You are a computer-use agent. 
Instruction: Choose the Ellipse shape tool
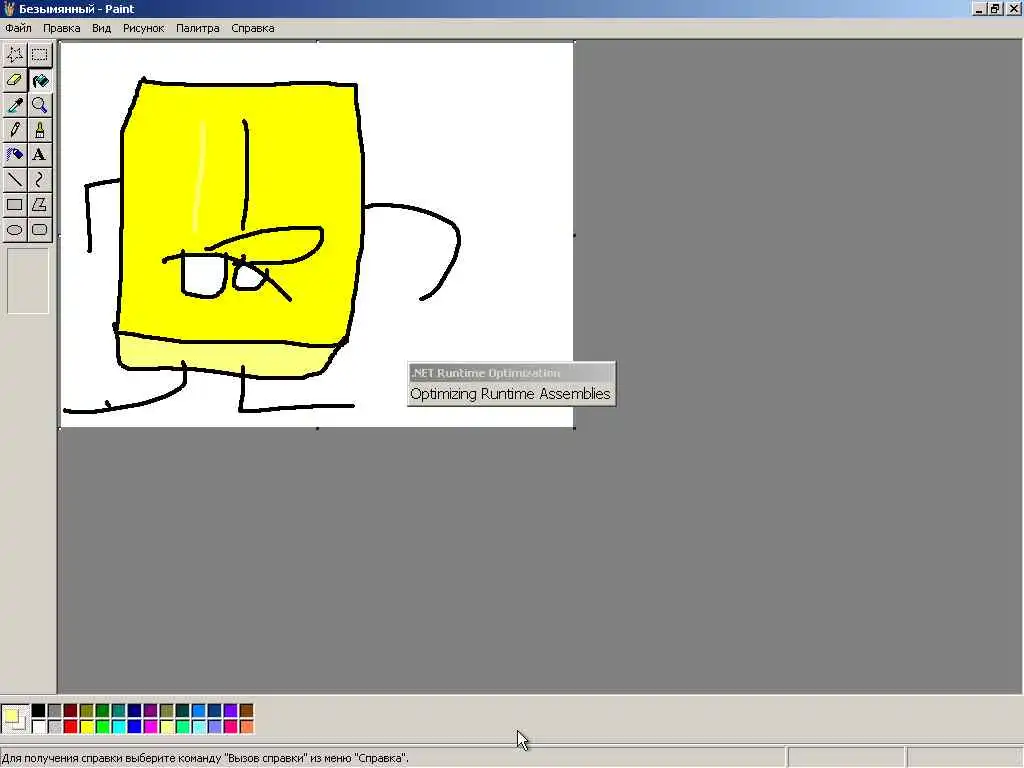point(15,230)
